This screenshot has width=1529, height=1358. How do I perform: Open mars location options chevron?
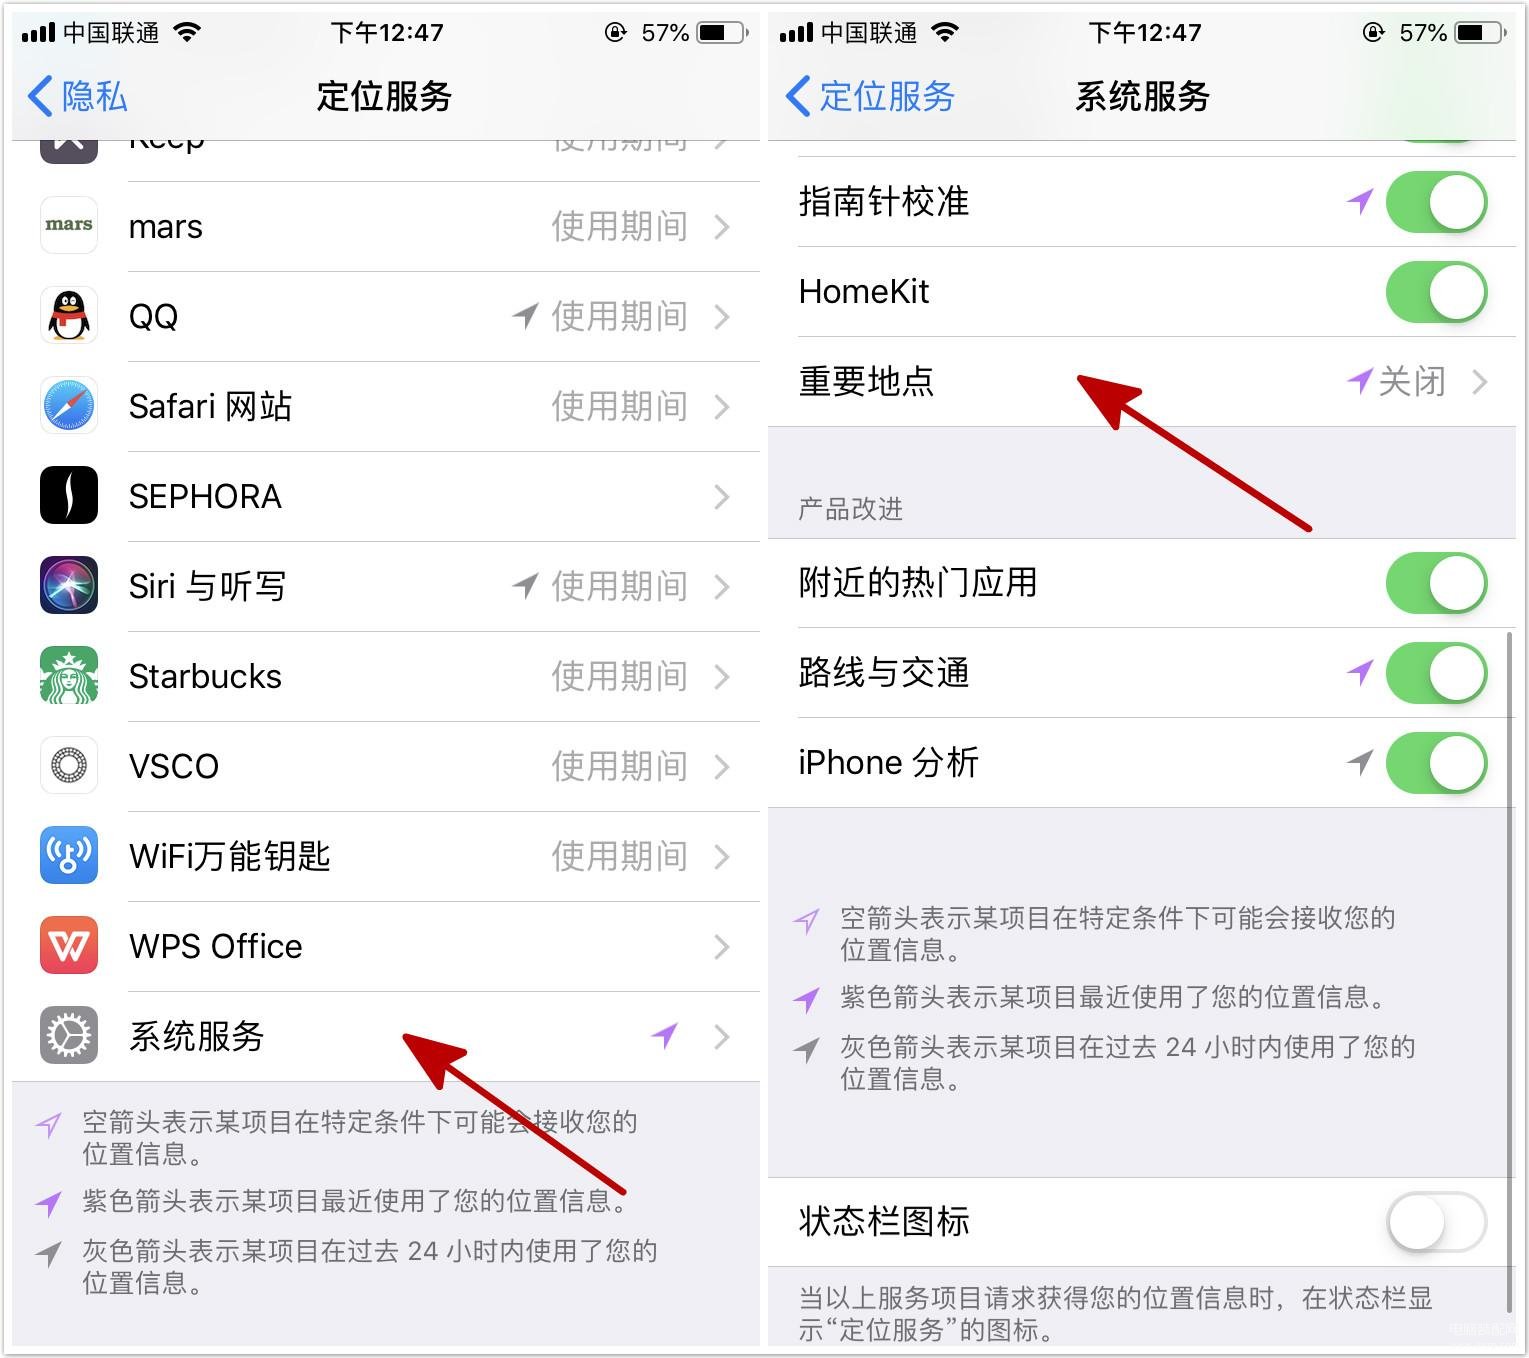[722, 227]
